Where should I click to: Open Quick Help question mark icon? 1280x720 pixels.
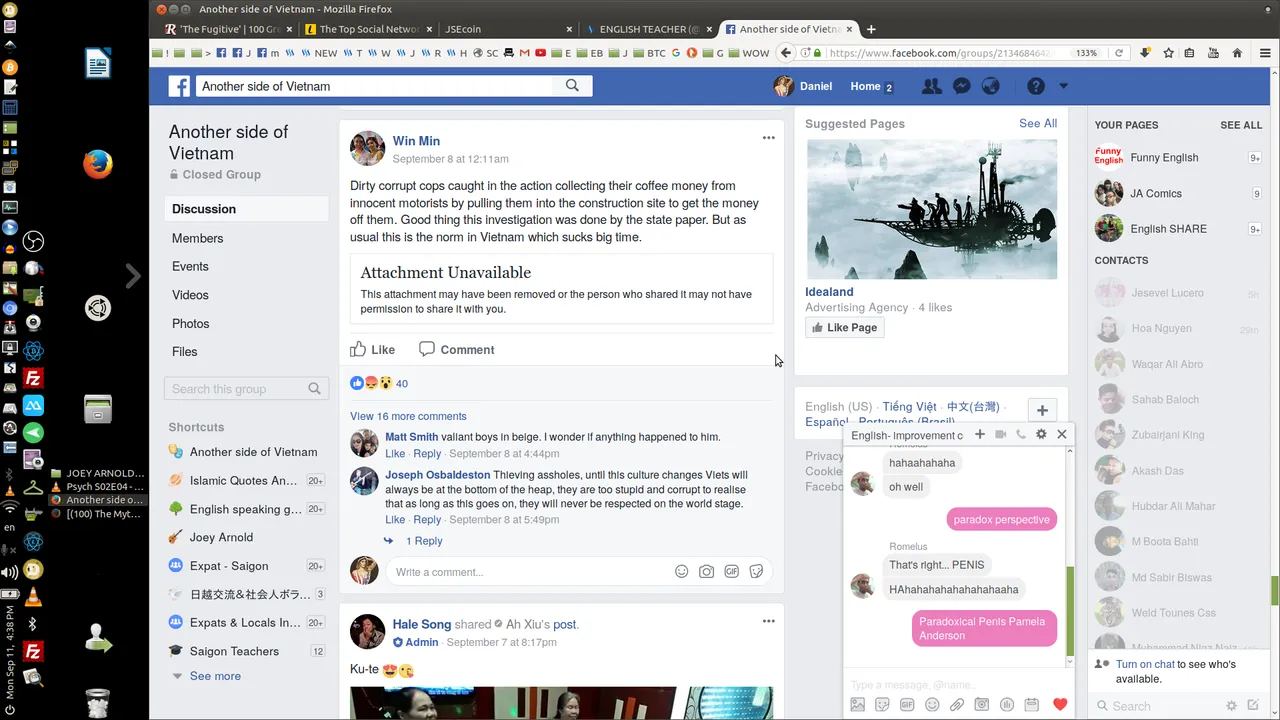1036,86
